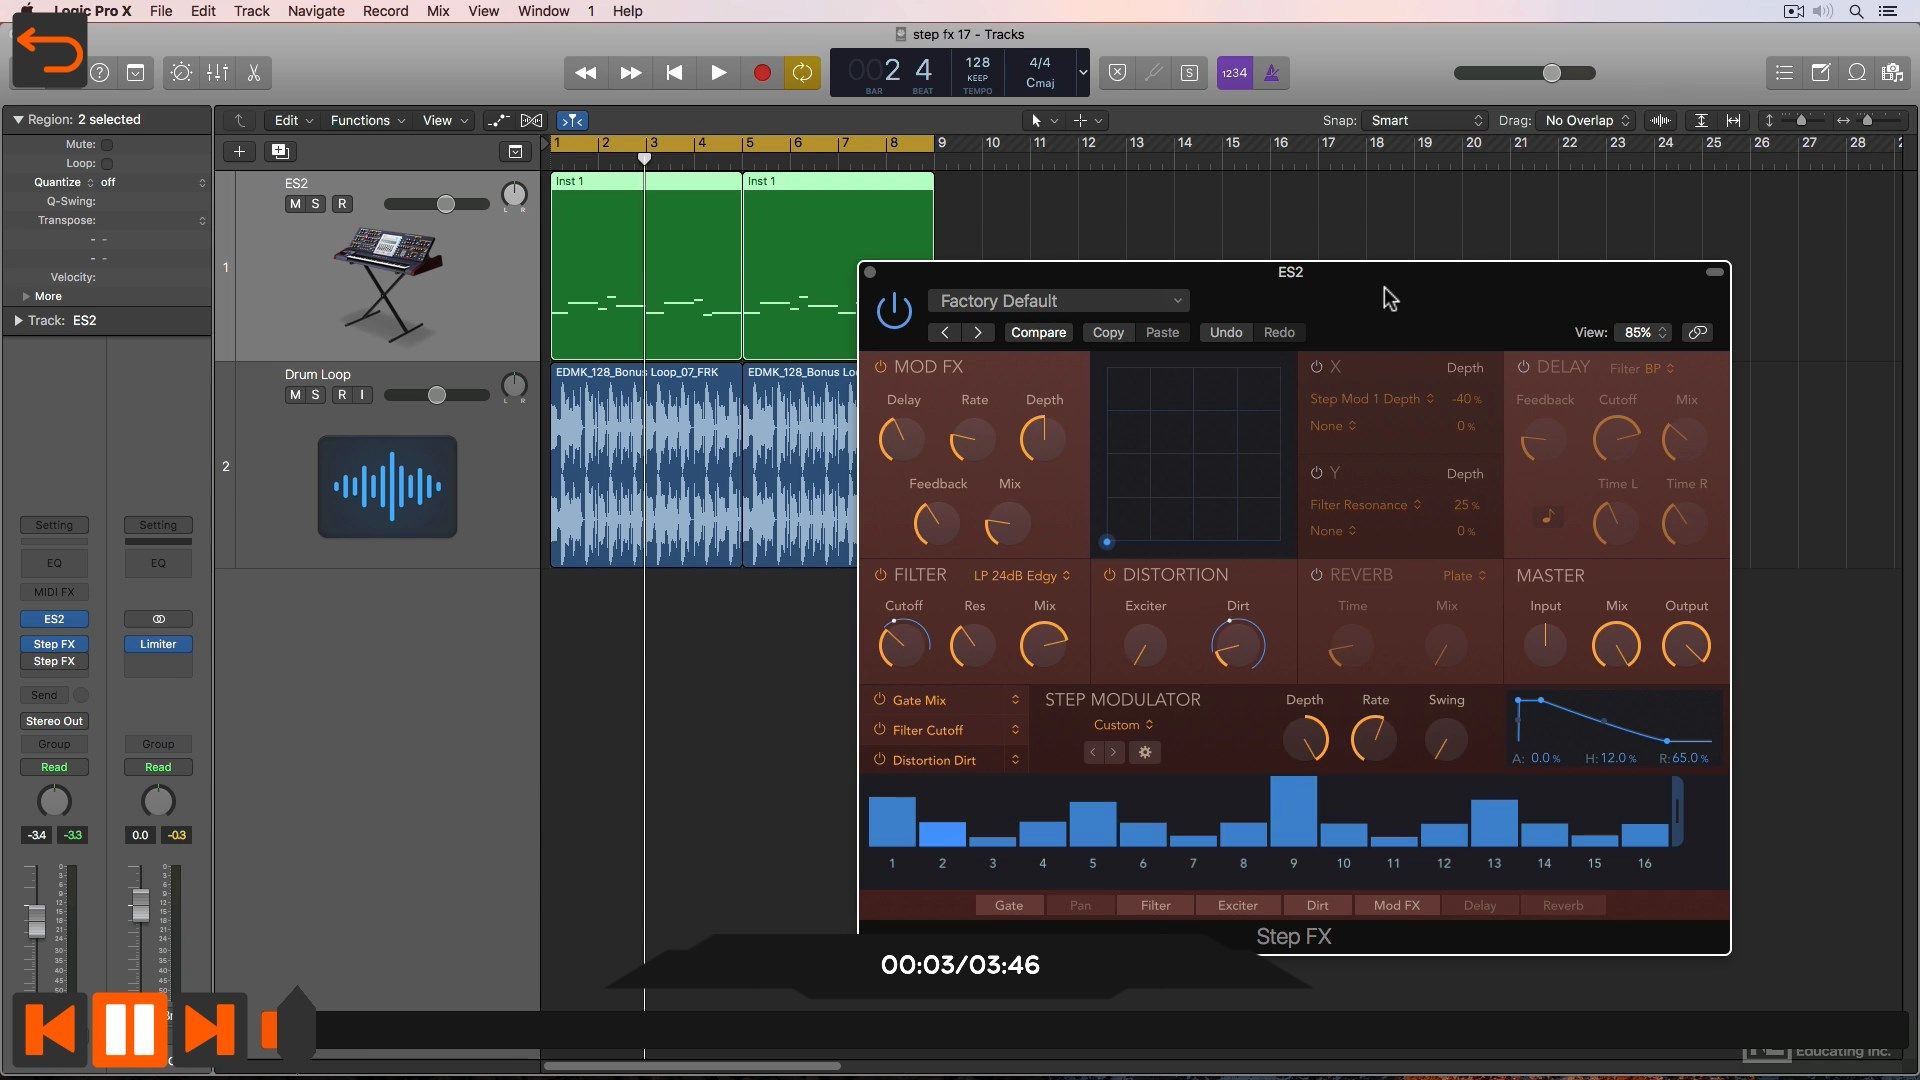Click step 9 bar in the step sequencer
This screenshot has width=1920, height=1080.
click(1293, 811)
